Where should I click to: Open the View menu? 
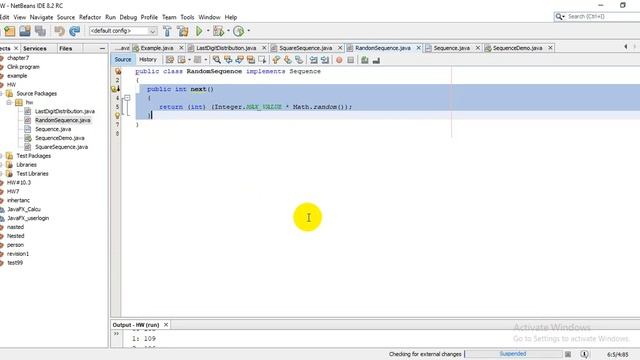click(20, 17)
